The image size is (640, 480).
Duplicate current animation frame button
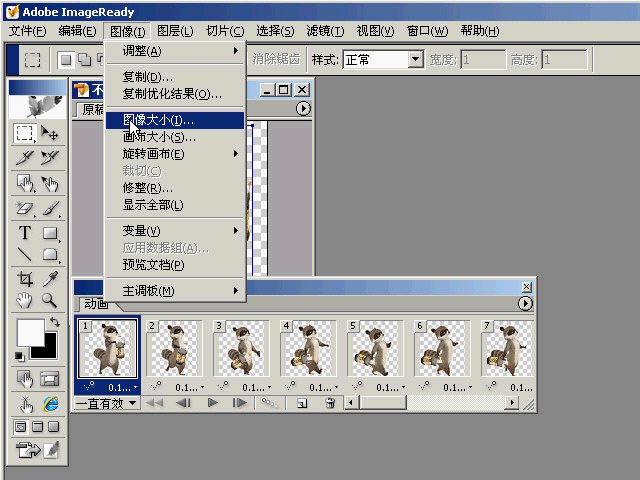(x=302, y=404)
